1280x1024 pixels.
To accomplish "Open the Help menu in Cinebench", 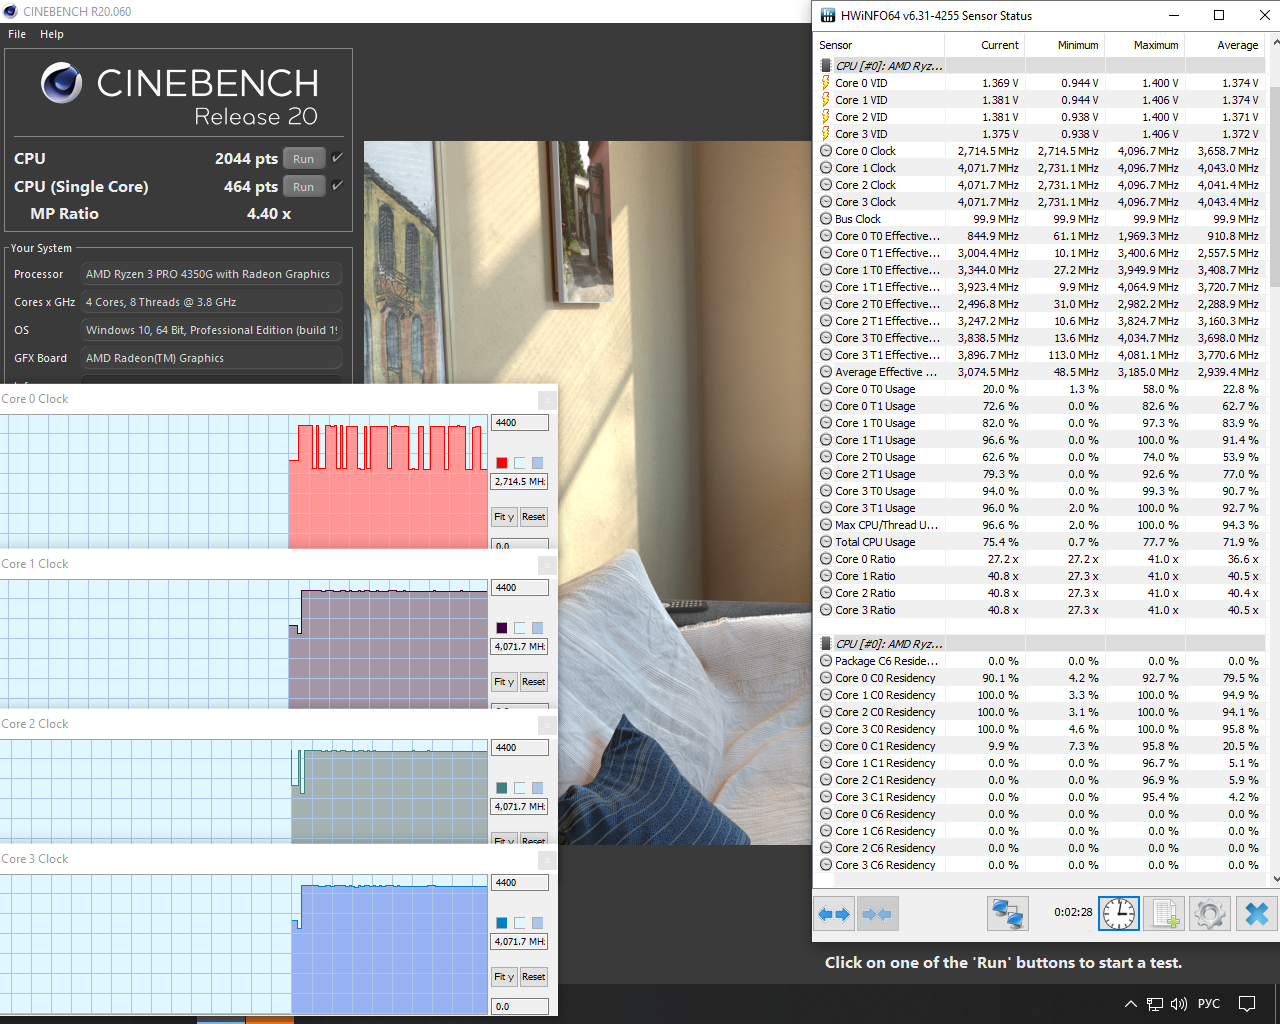I will pos(52,34).
